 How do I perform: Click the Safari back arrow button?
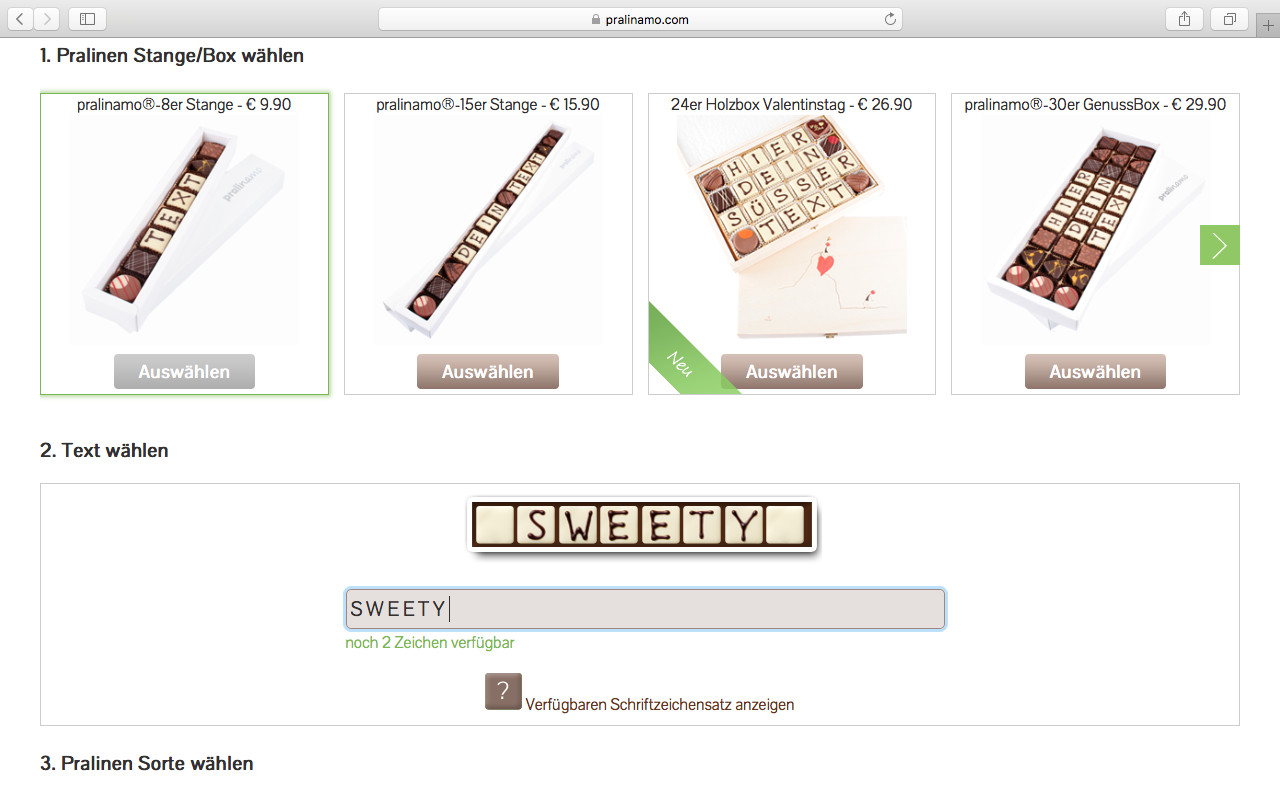[21, 19]
